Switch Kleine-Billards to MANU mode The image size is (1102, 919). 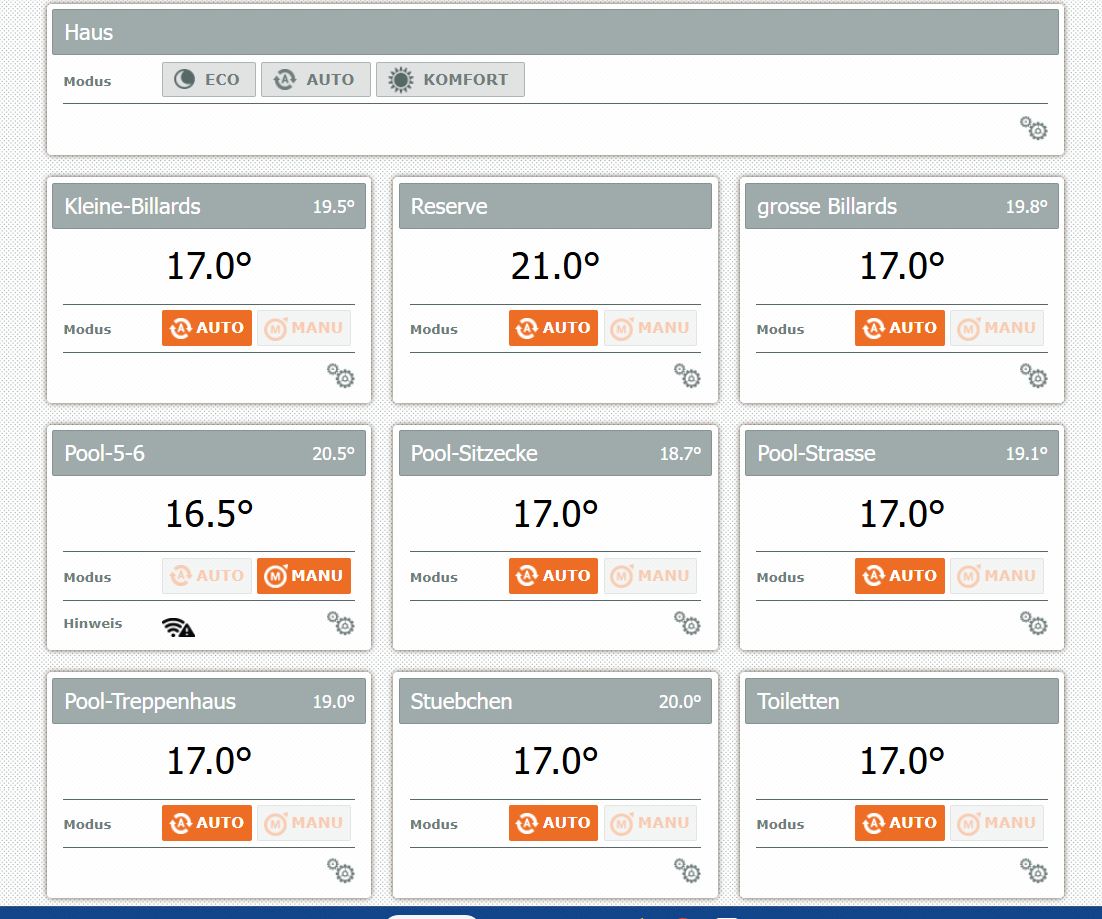pos(304,328)
